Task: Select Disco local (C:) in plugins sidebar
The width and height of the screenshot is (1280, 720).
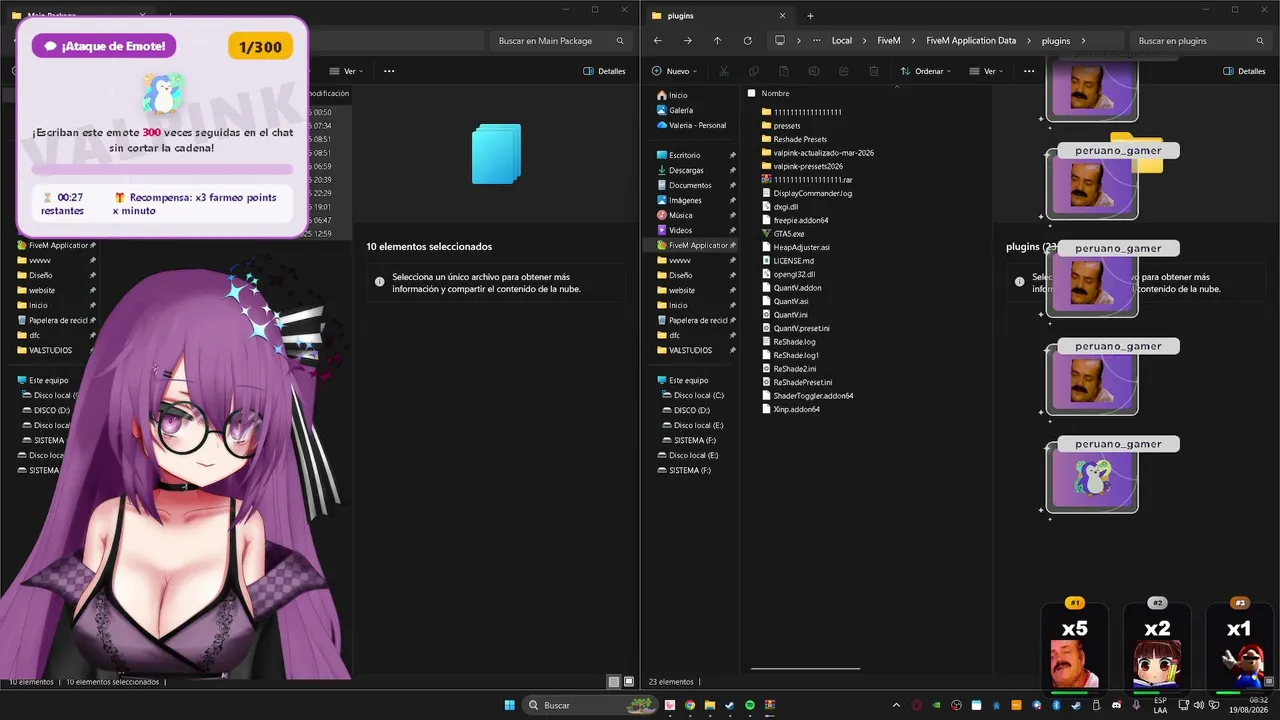Action: (692, 395)
